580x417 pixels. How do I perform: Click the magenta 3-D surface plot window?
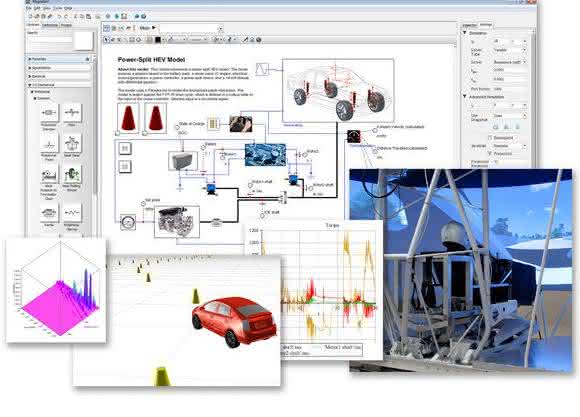pos(56,290)
